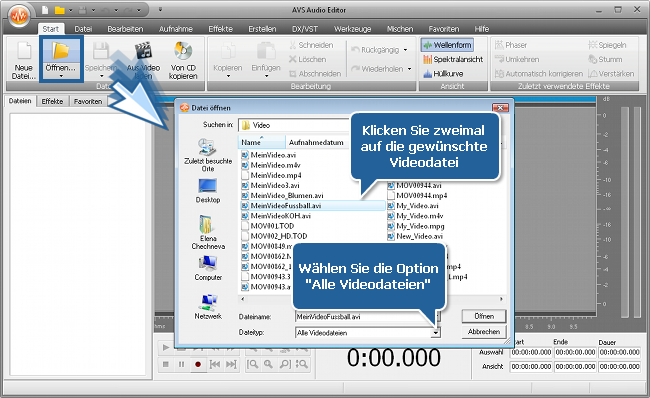Click the pause button
This screenshot has width=650, height=398.
[182, 364]
